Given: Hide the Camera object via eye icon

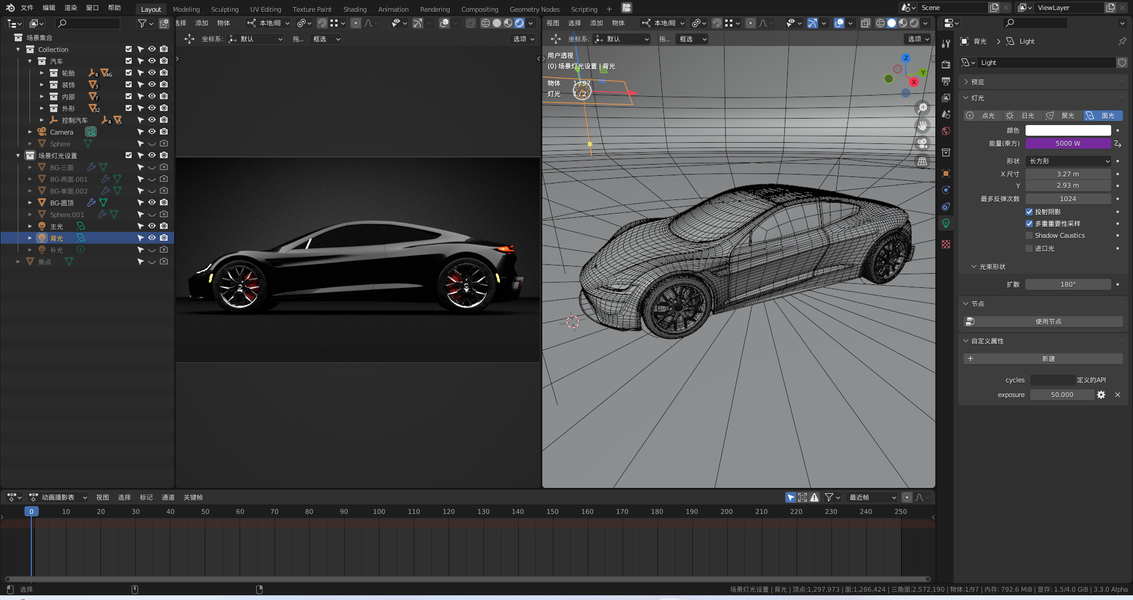Looking at the screenshot, I should 152,132.
